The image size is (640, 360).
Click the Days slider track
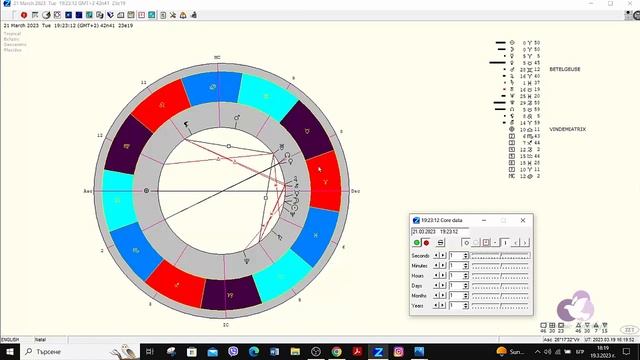tap(500, 285)
